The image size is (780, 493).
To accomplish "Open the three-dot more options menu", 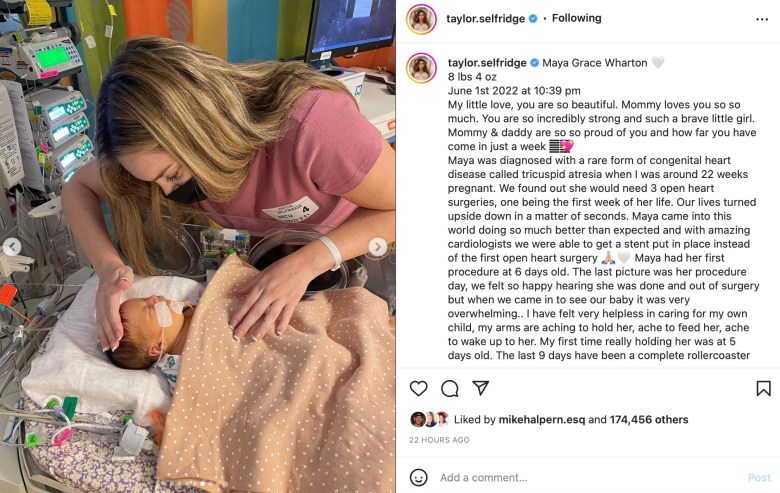I will pyautogui.click(x=762, y=19).
